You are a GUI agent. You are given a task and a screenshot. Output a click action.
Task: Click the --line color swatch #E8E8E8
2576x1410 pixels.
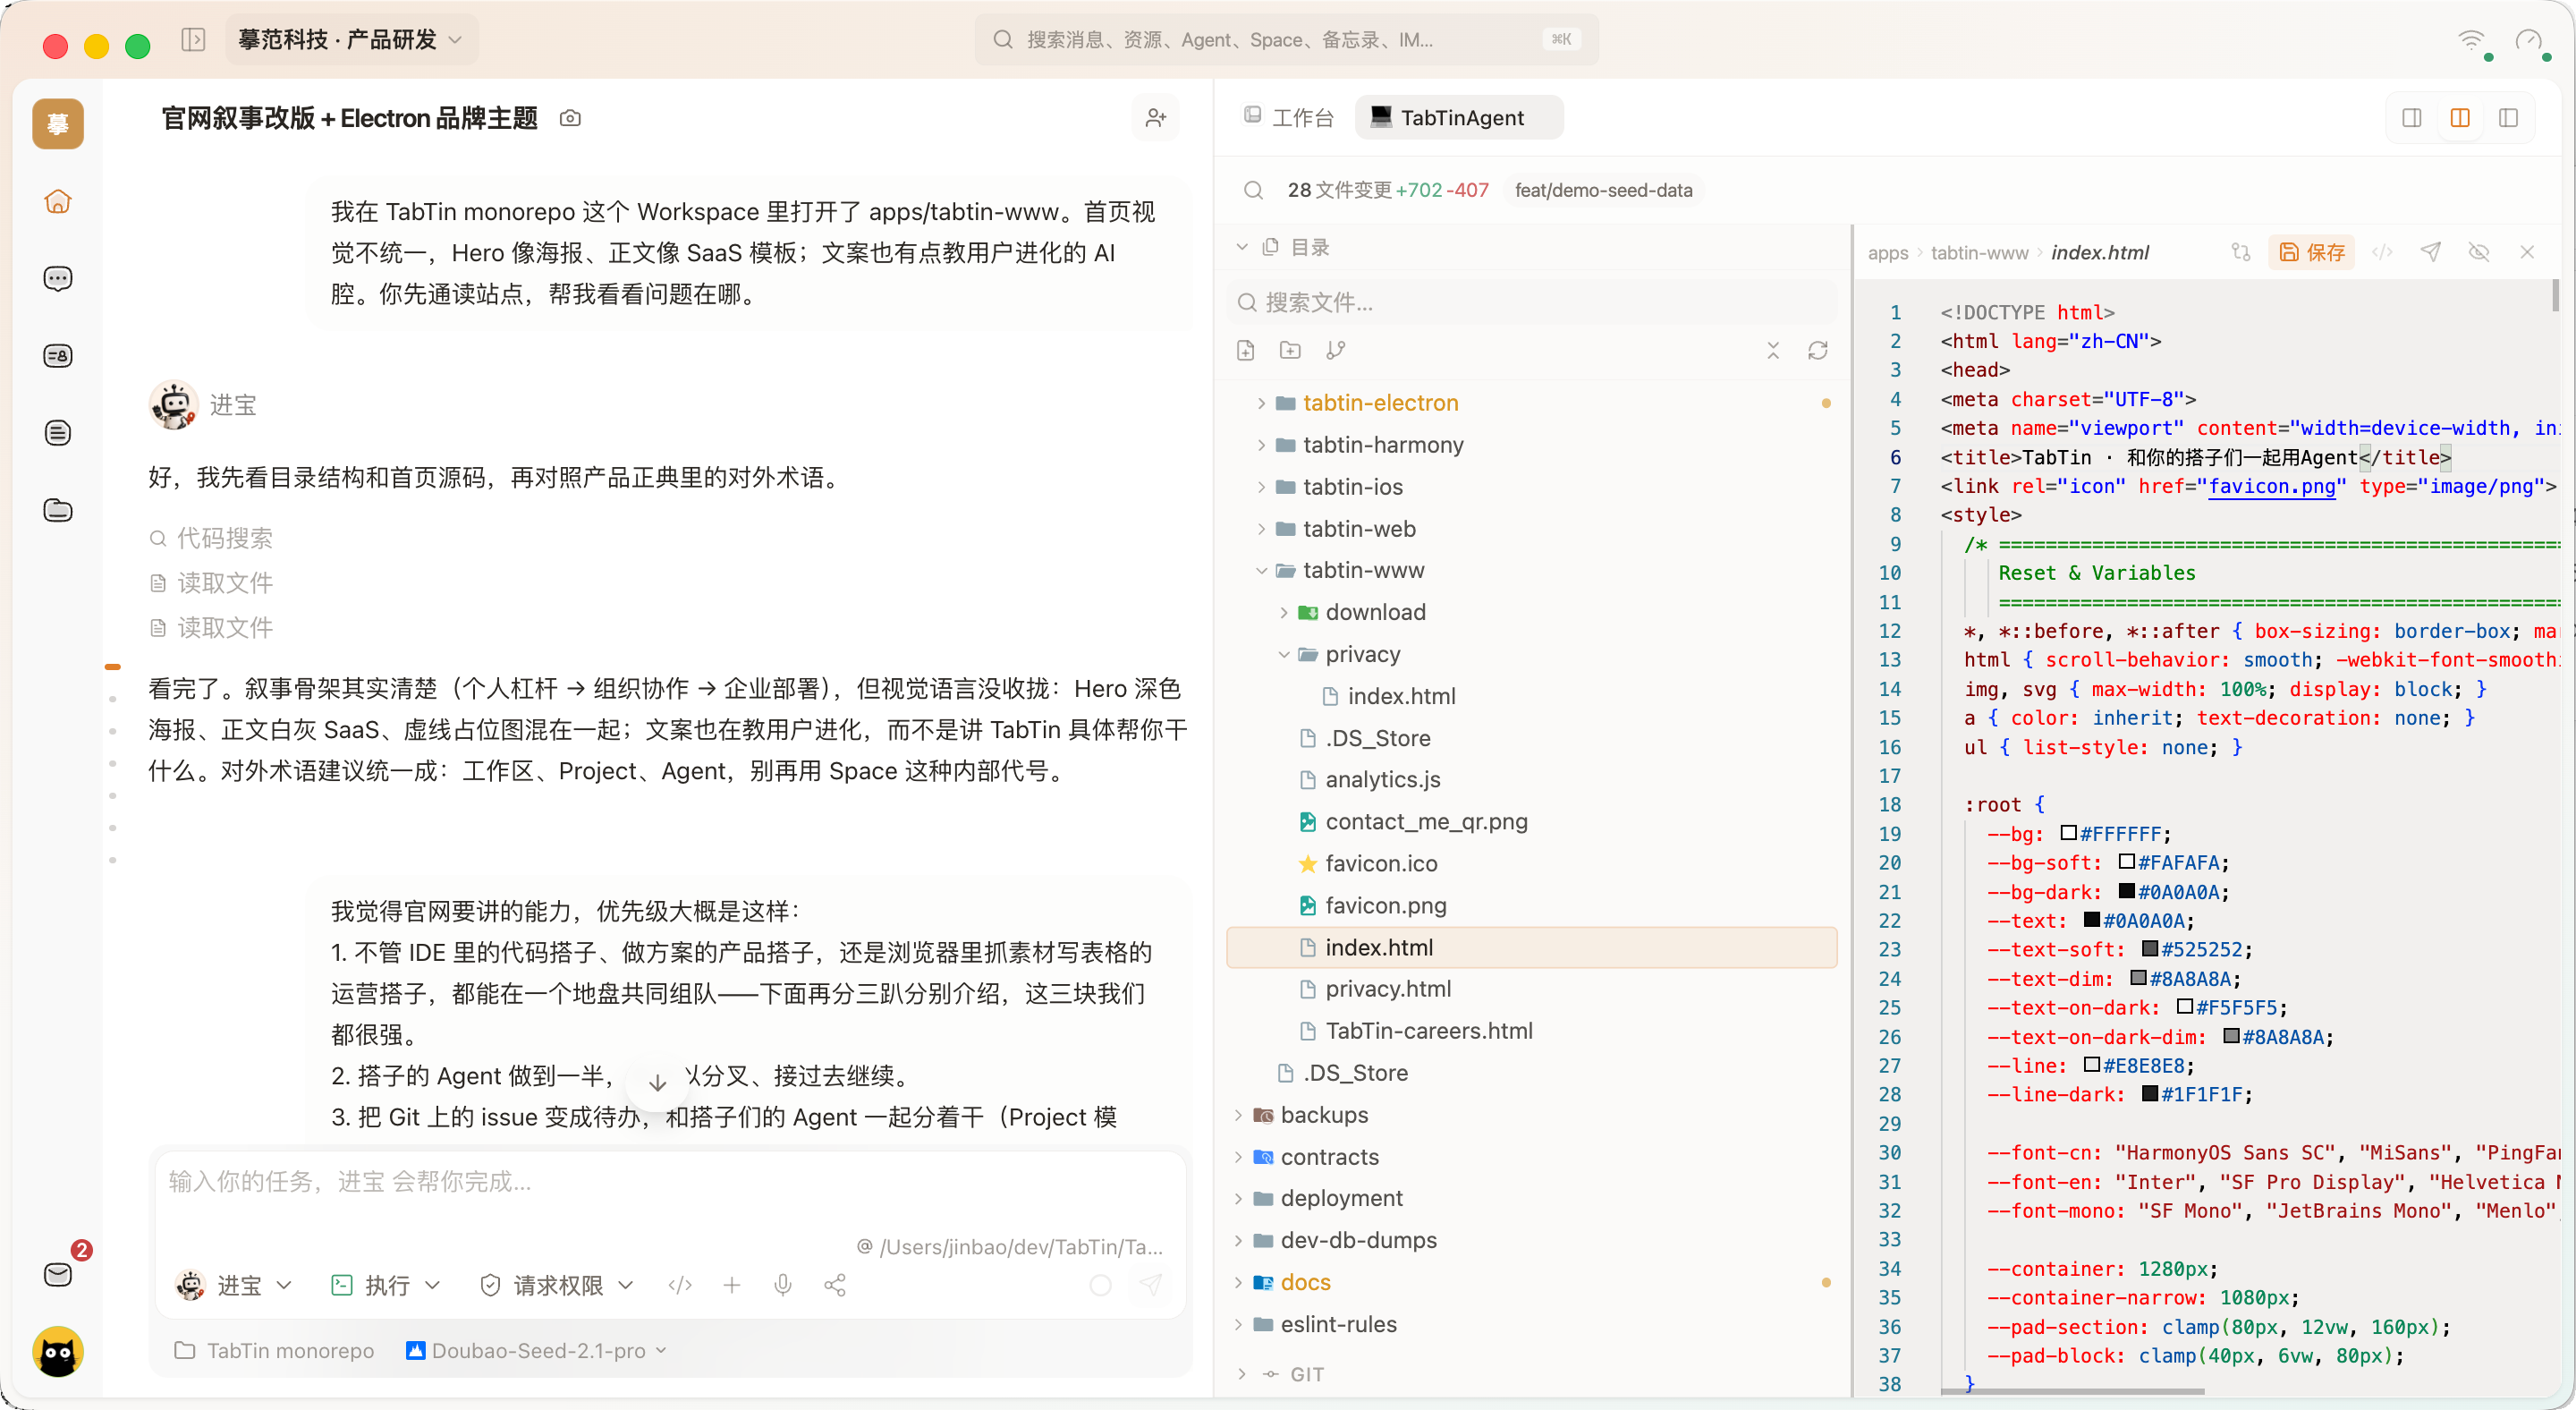coord(2092,1065)
